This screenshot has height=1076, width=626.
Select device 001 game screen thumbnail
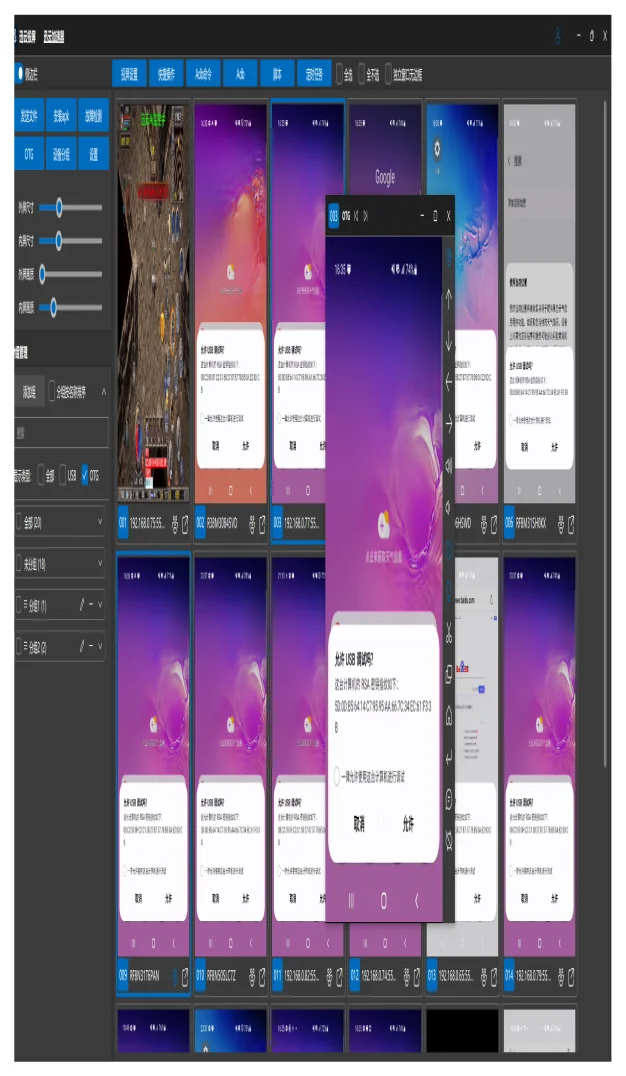click(x=152, y=303)
